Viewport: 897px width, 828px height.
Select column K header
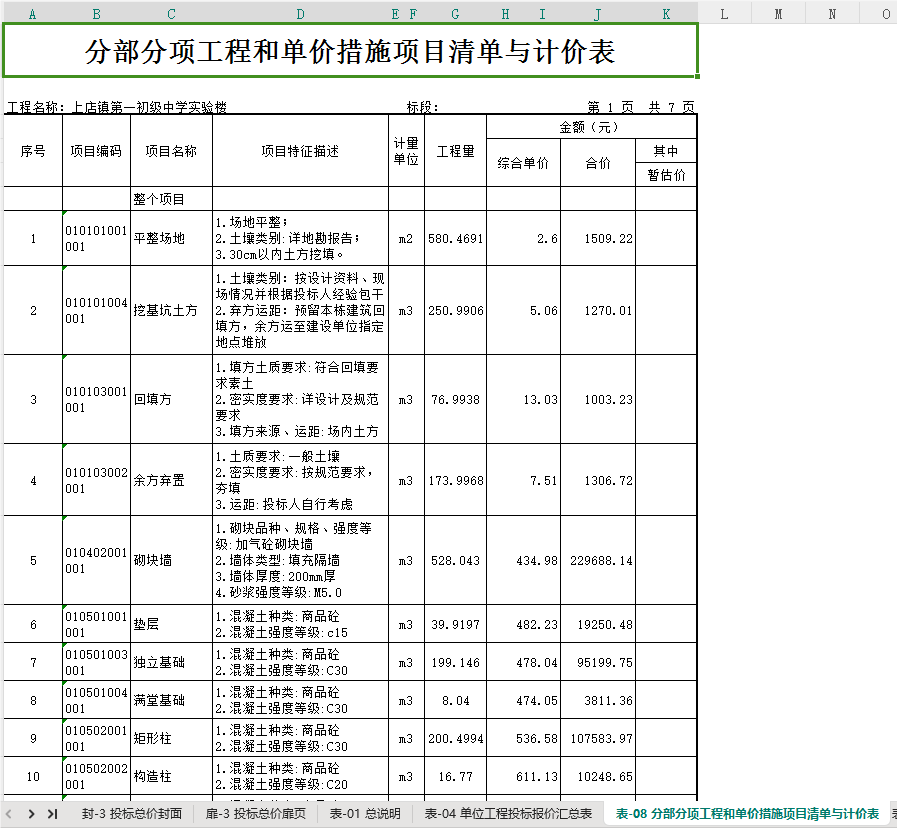pos(666,14)
